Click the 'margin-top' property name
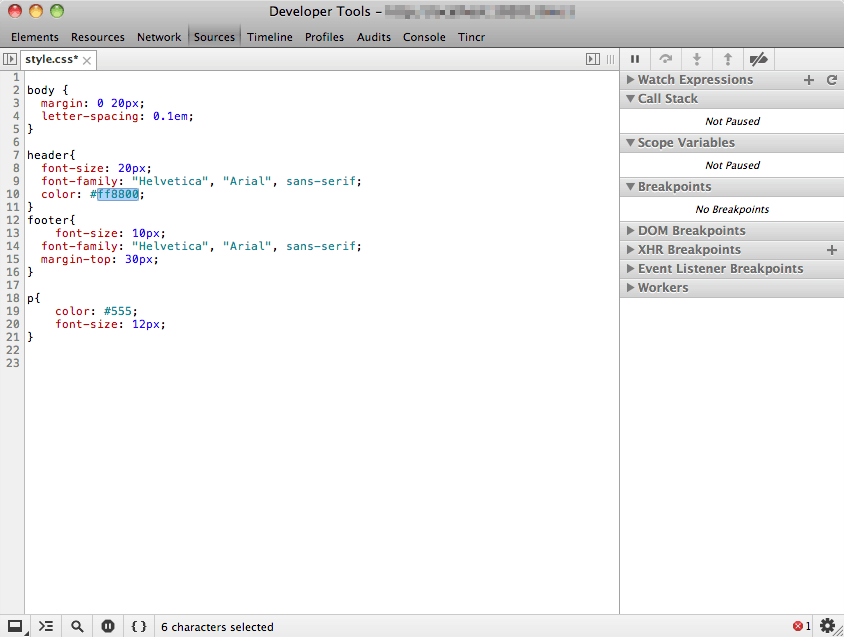 tap(75, 259)
